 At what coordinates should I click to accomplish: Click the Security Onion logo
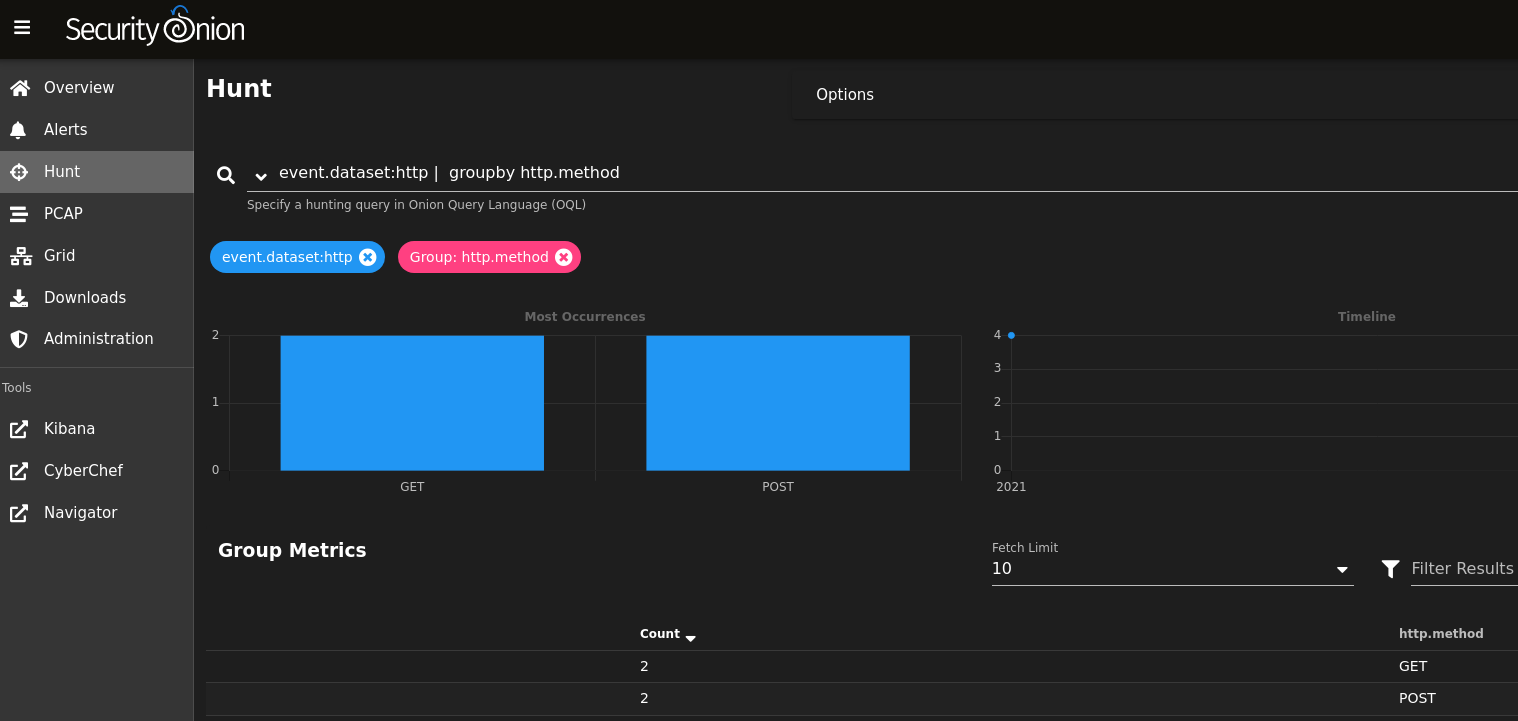155,27
